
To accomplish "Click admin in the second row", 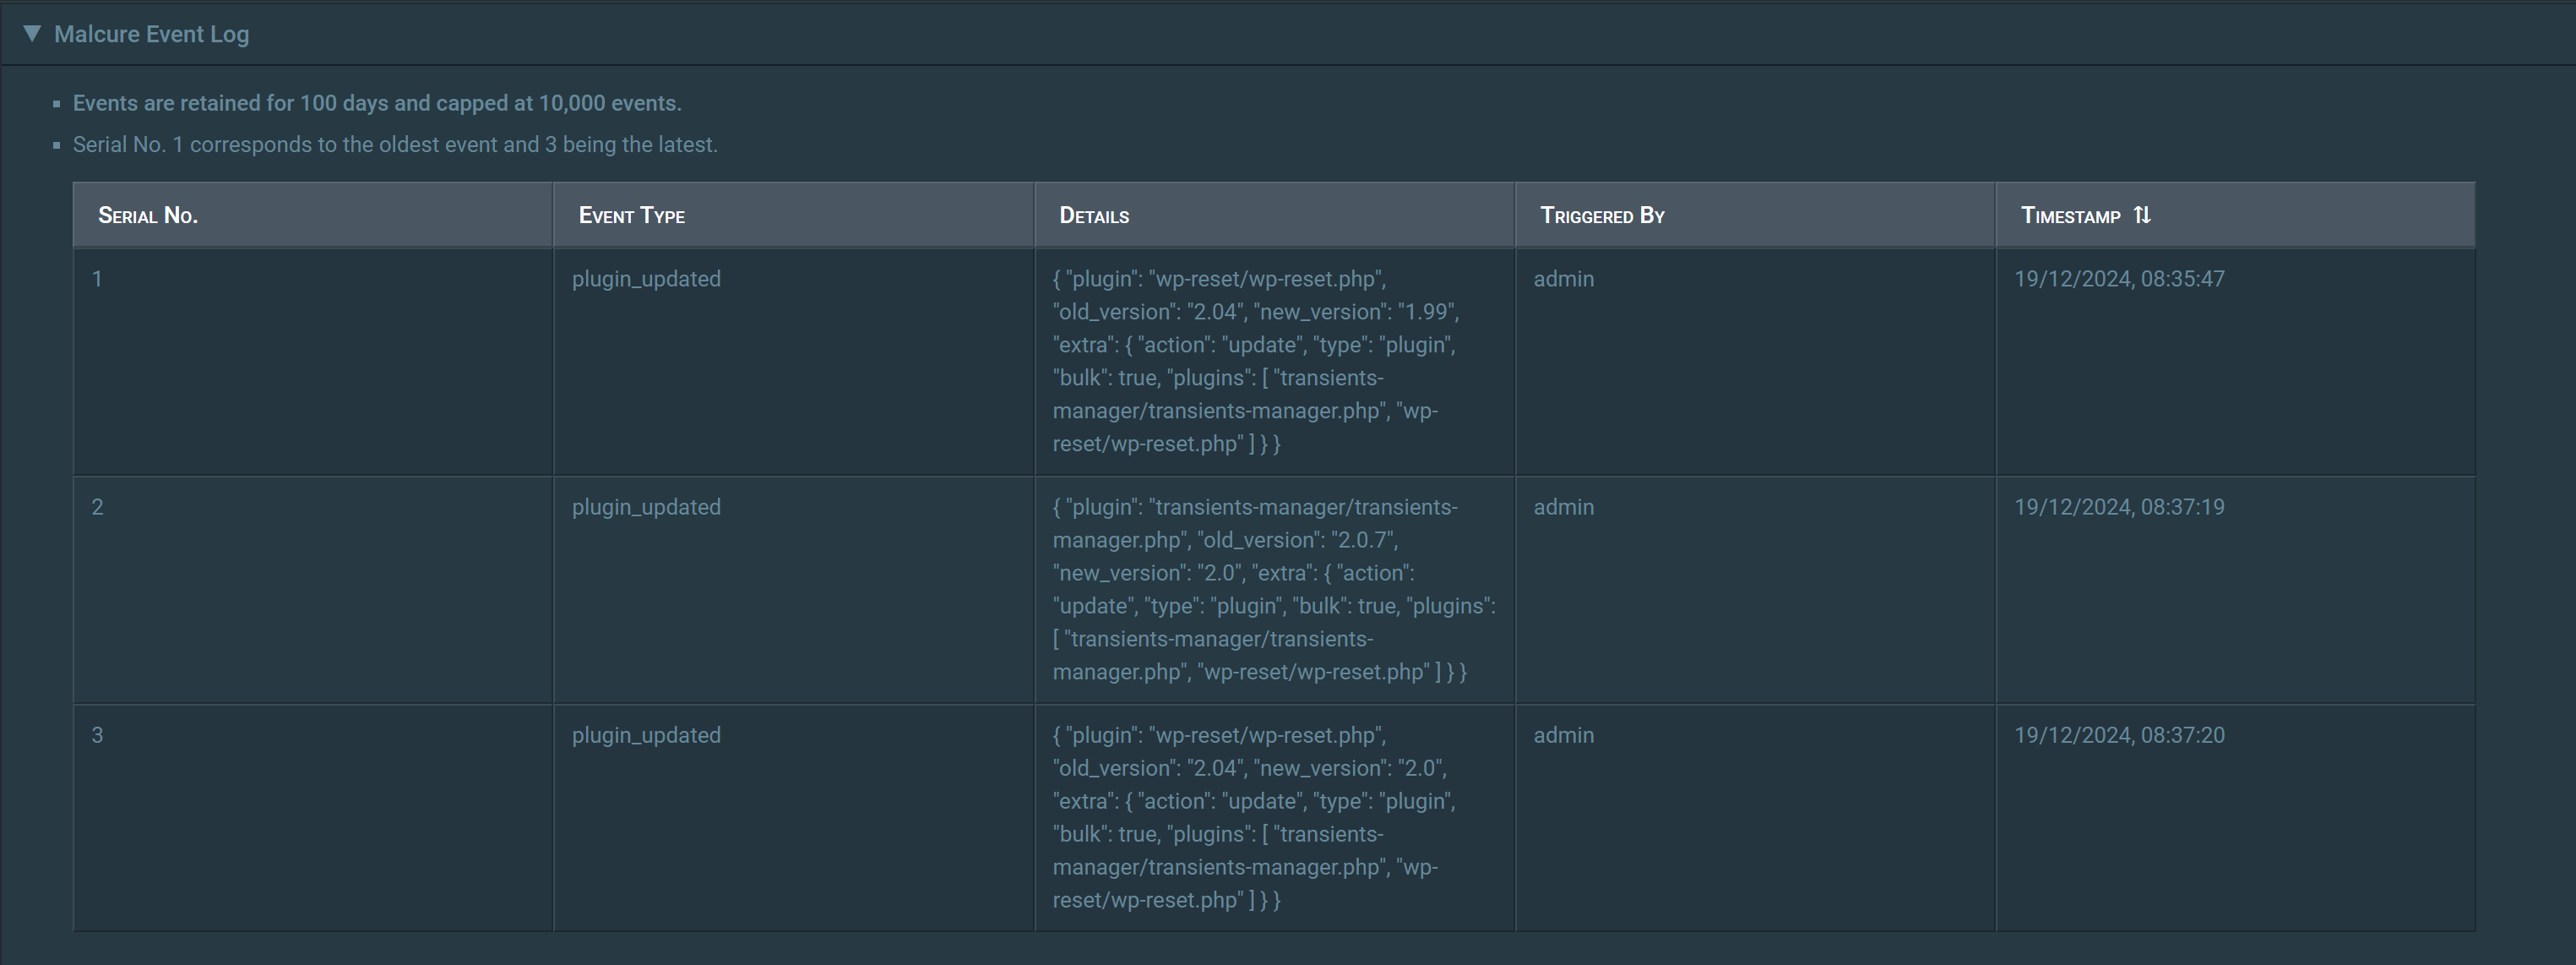I will click(1563, 507).
